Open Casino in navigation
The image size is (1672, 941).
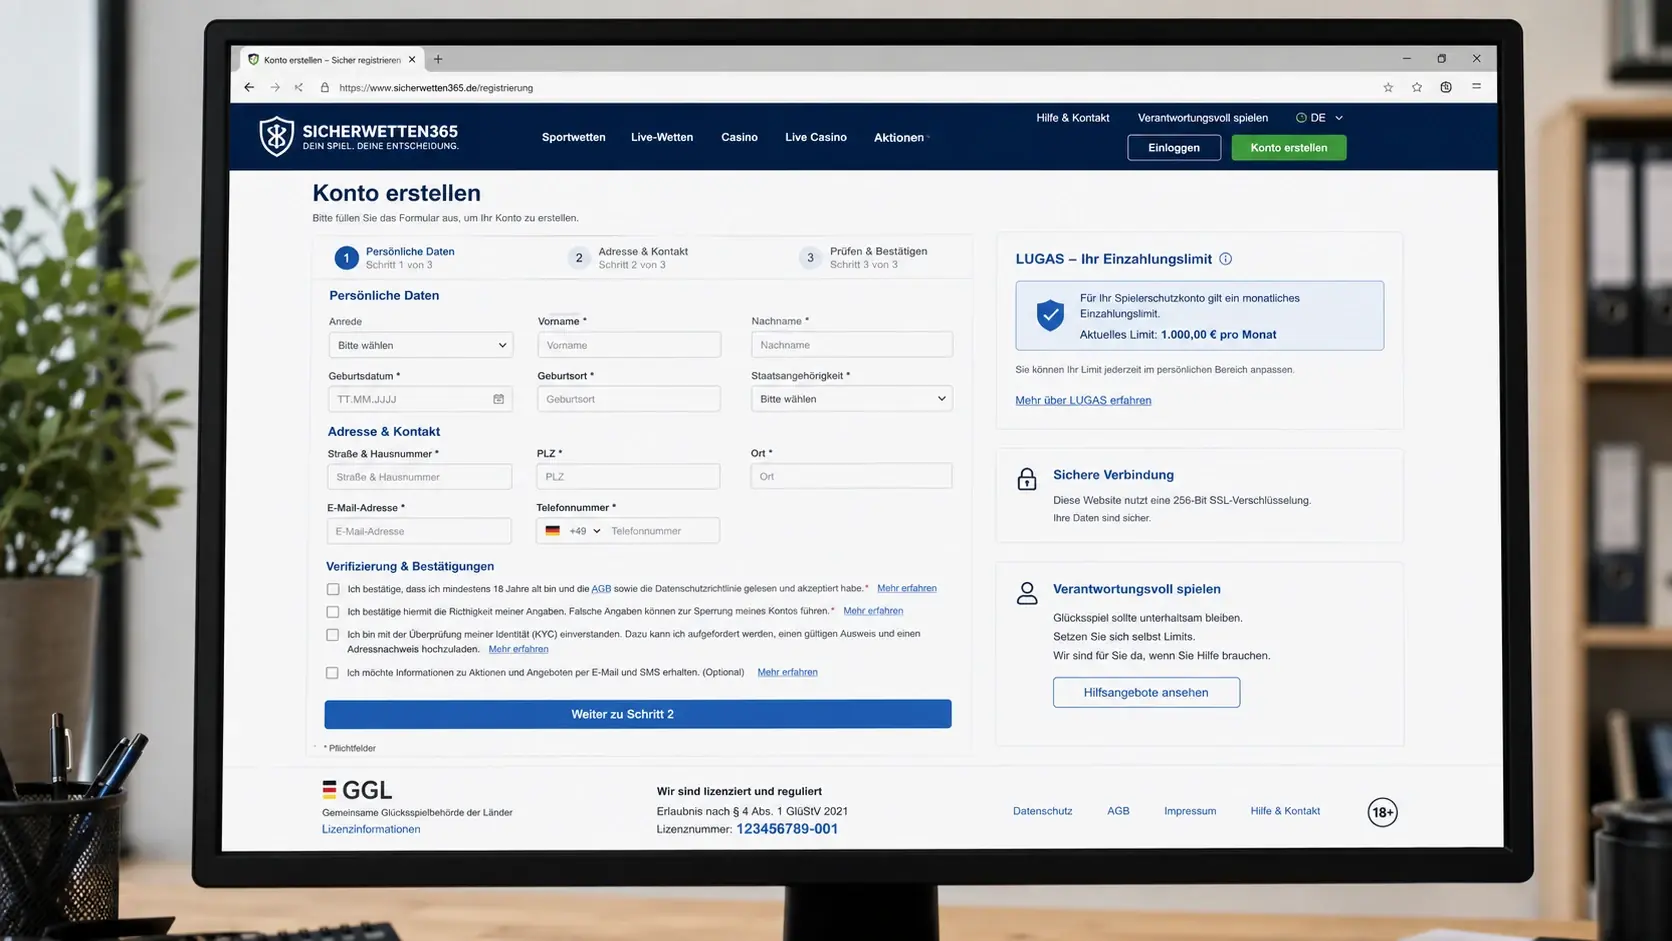click(x=739, y=137)
